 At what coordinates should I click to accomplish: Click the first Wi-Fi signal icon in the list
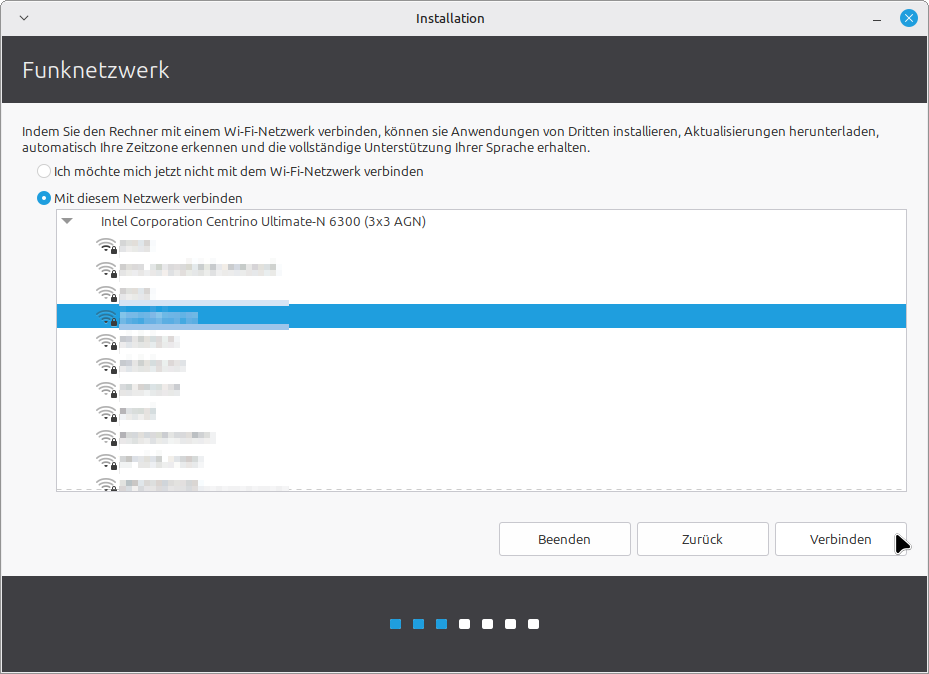tap(106, 245)
